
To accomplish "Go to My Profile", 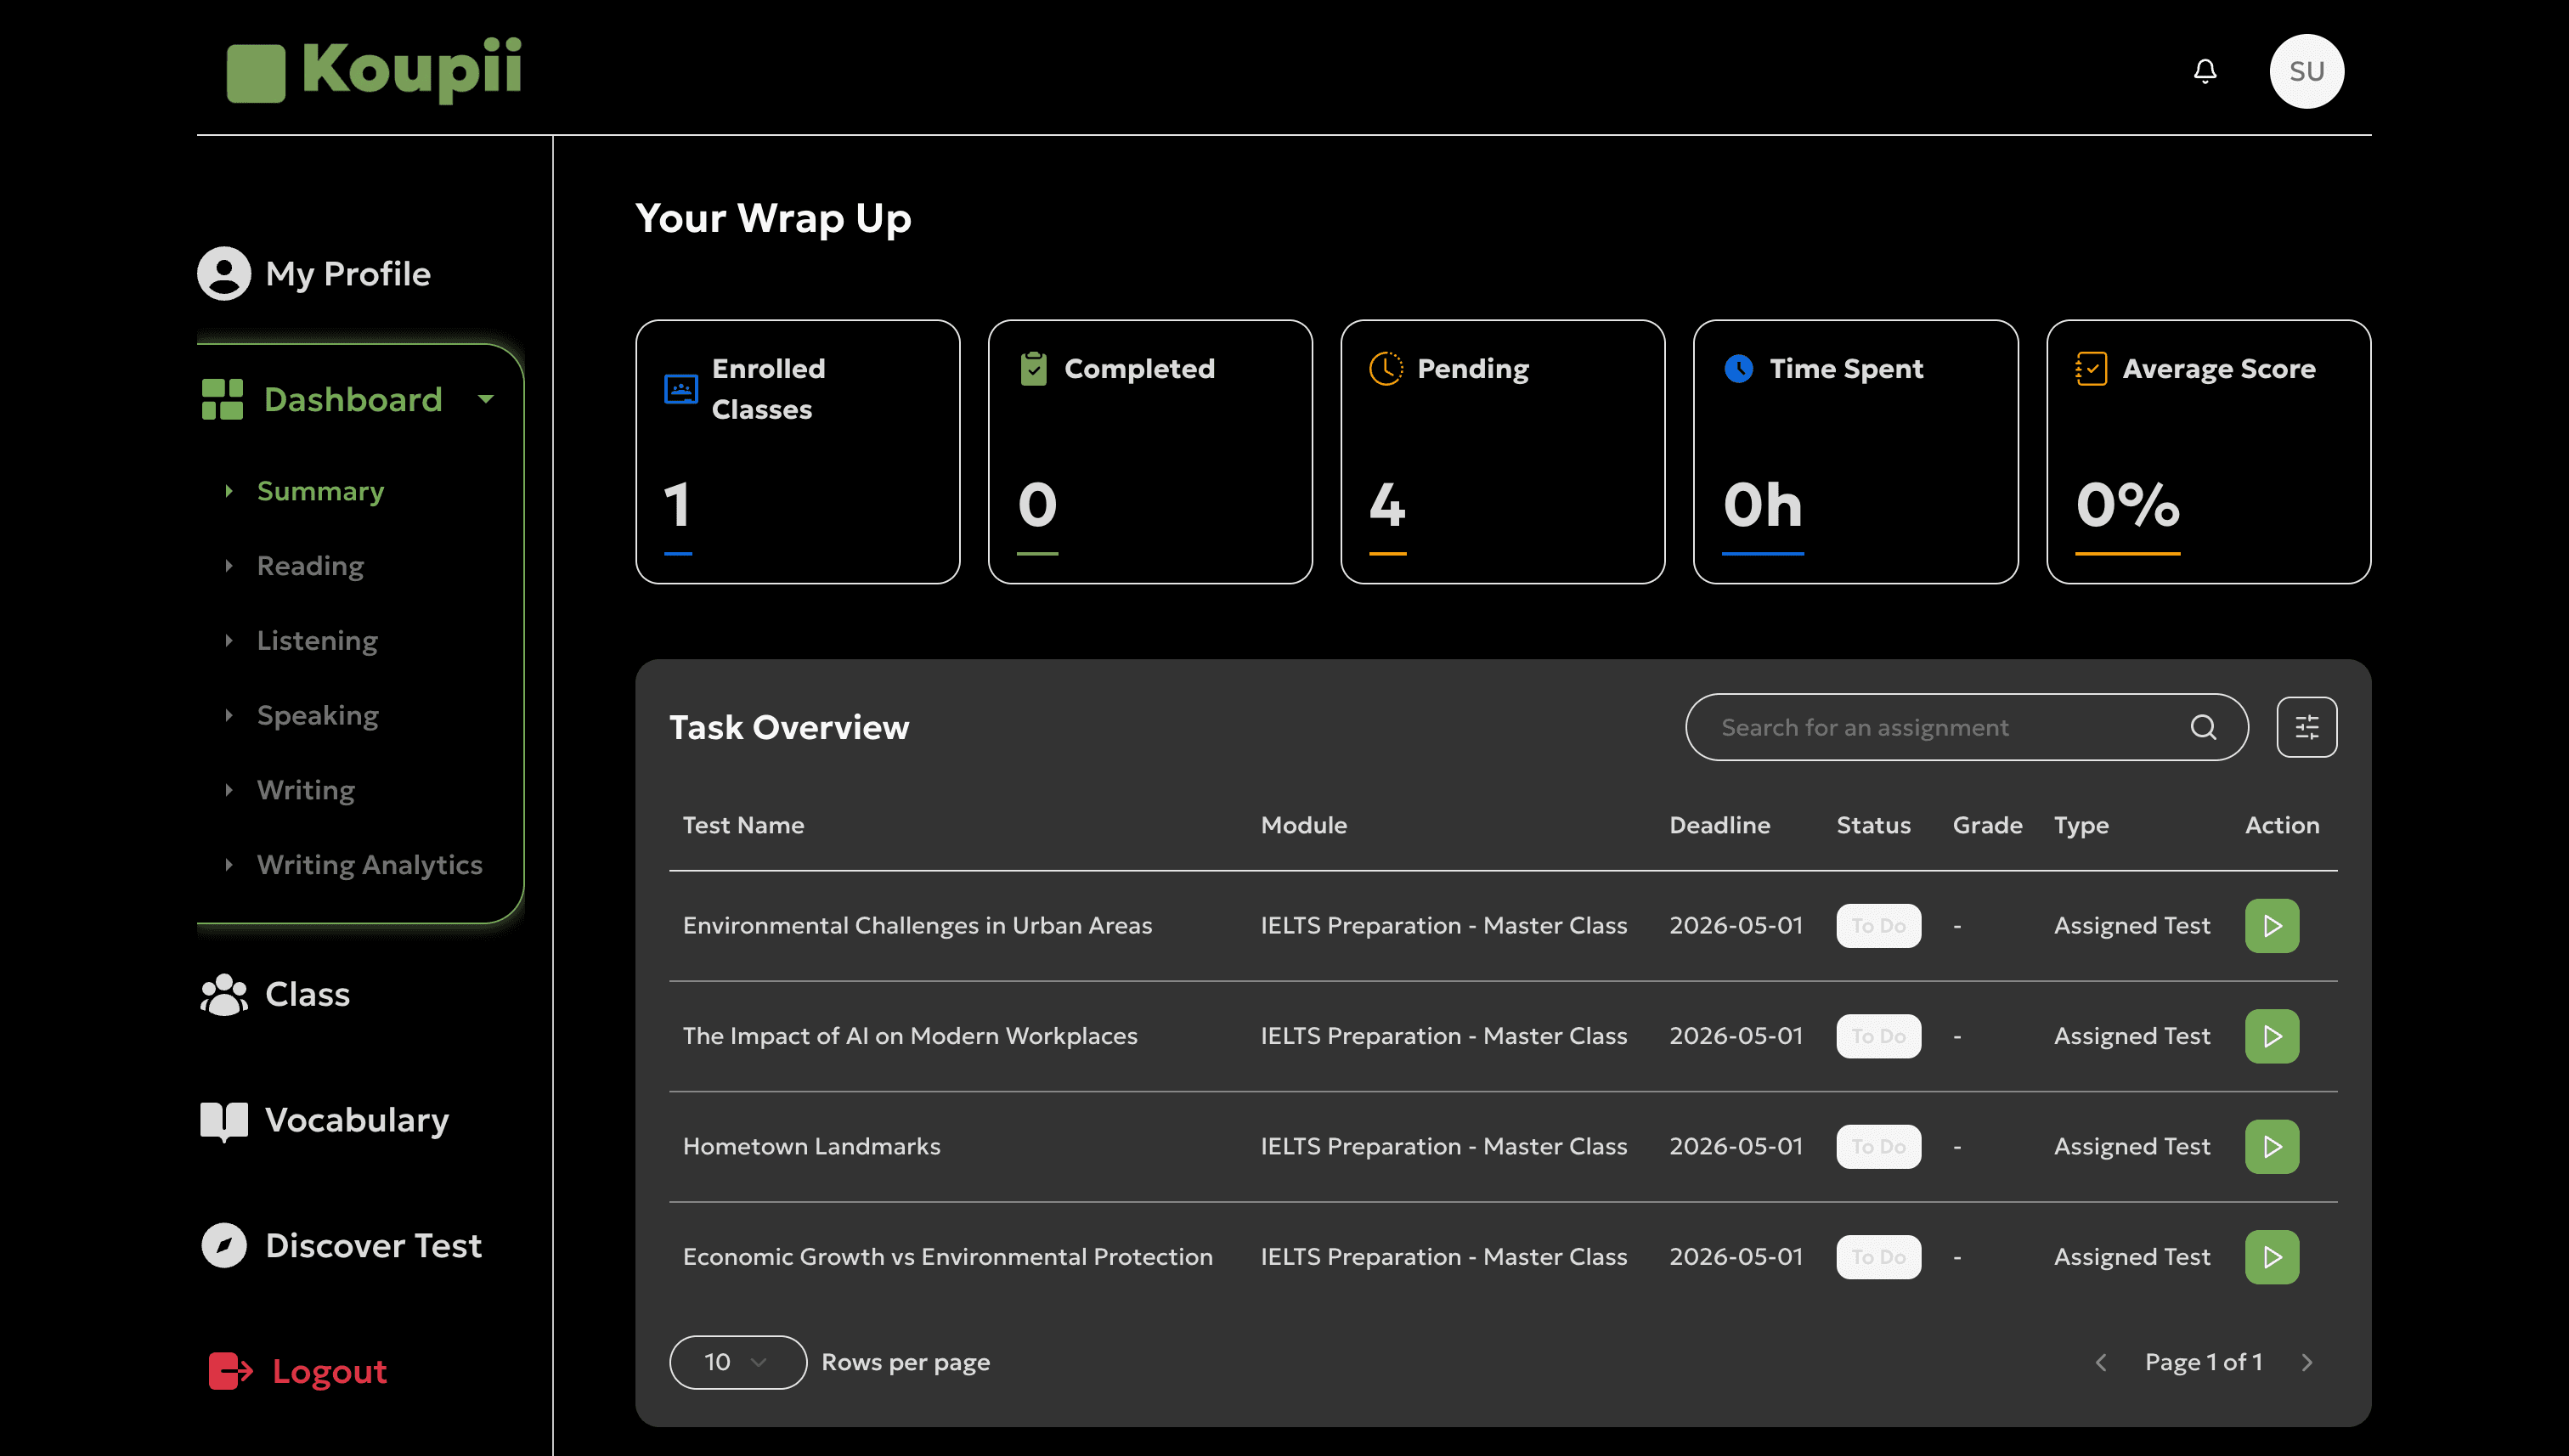I will 348,274.
